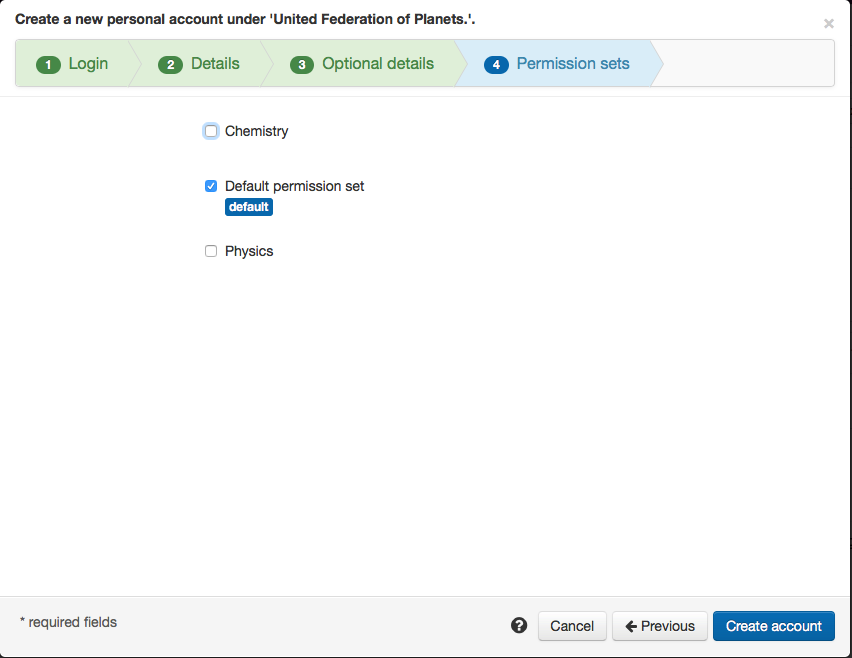This screenshot has height=658, width=852.
Task: Click the blue 'default' label badge
Action: [x=248, y=207]
